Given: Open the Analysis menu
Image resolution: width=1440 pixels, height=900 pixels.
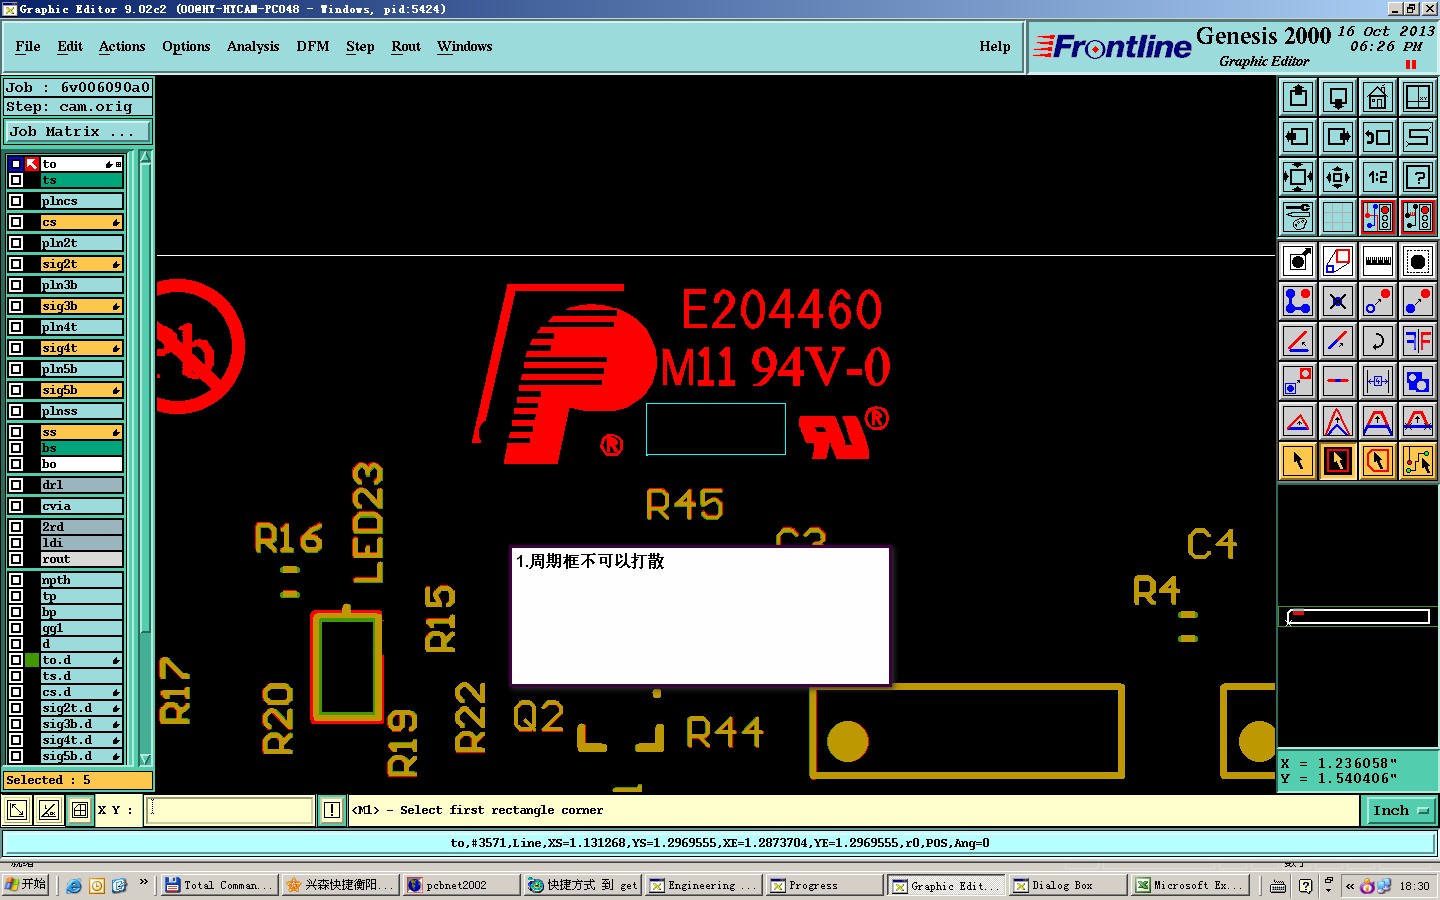Looking at the screenshot, I should (x=253, y=47).
